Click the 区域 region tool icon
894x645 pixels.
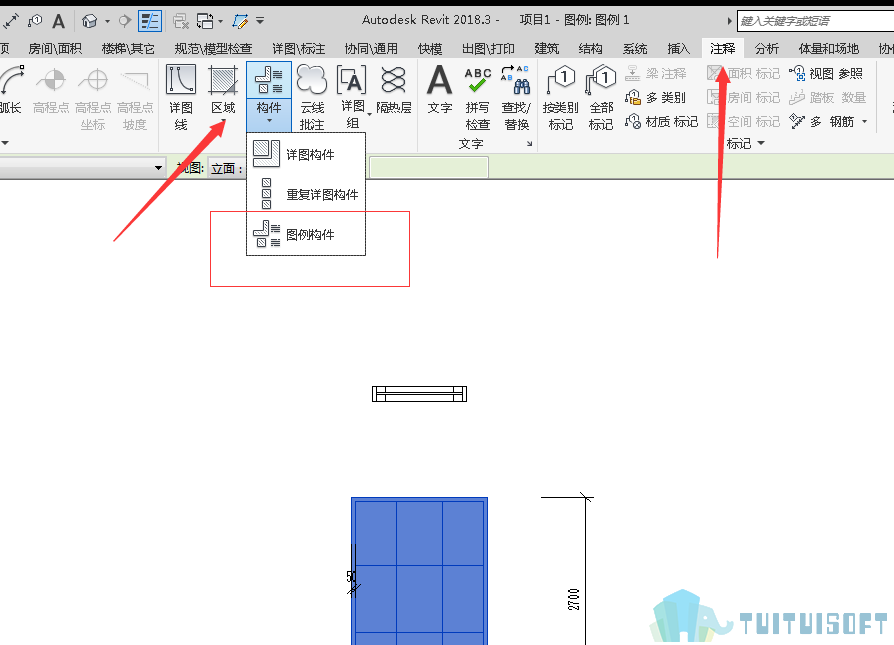[x=223, y=80]
